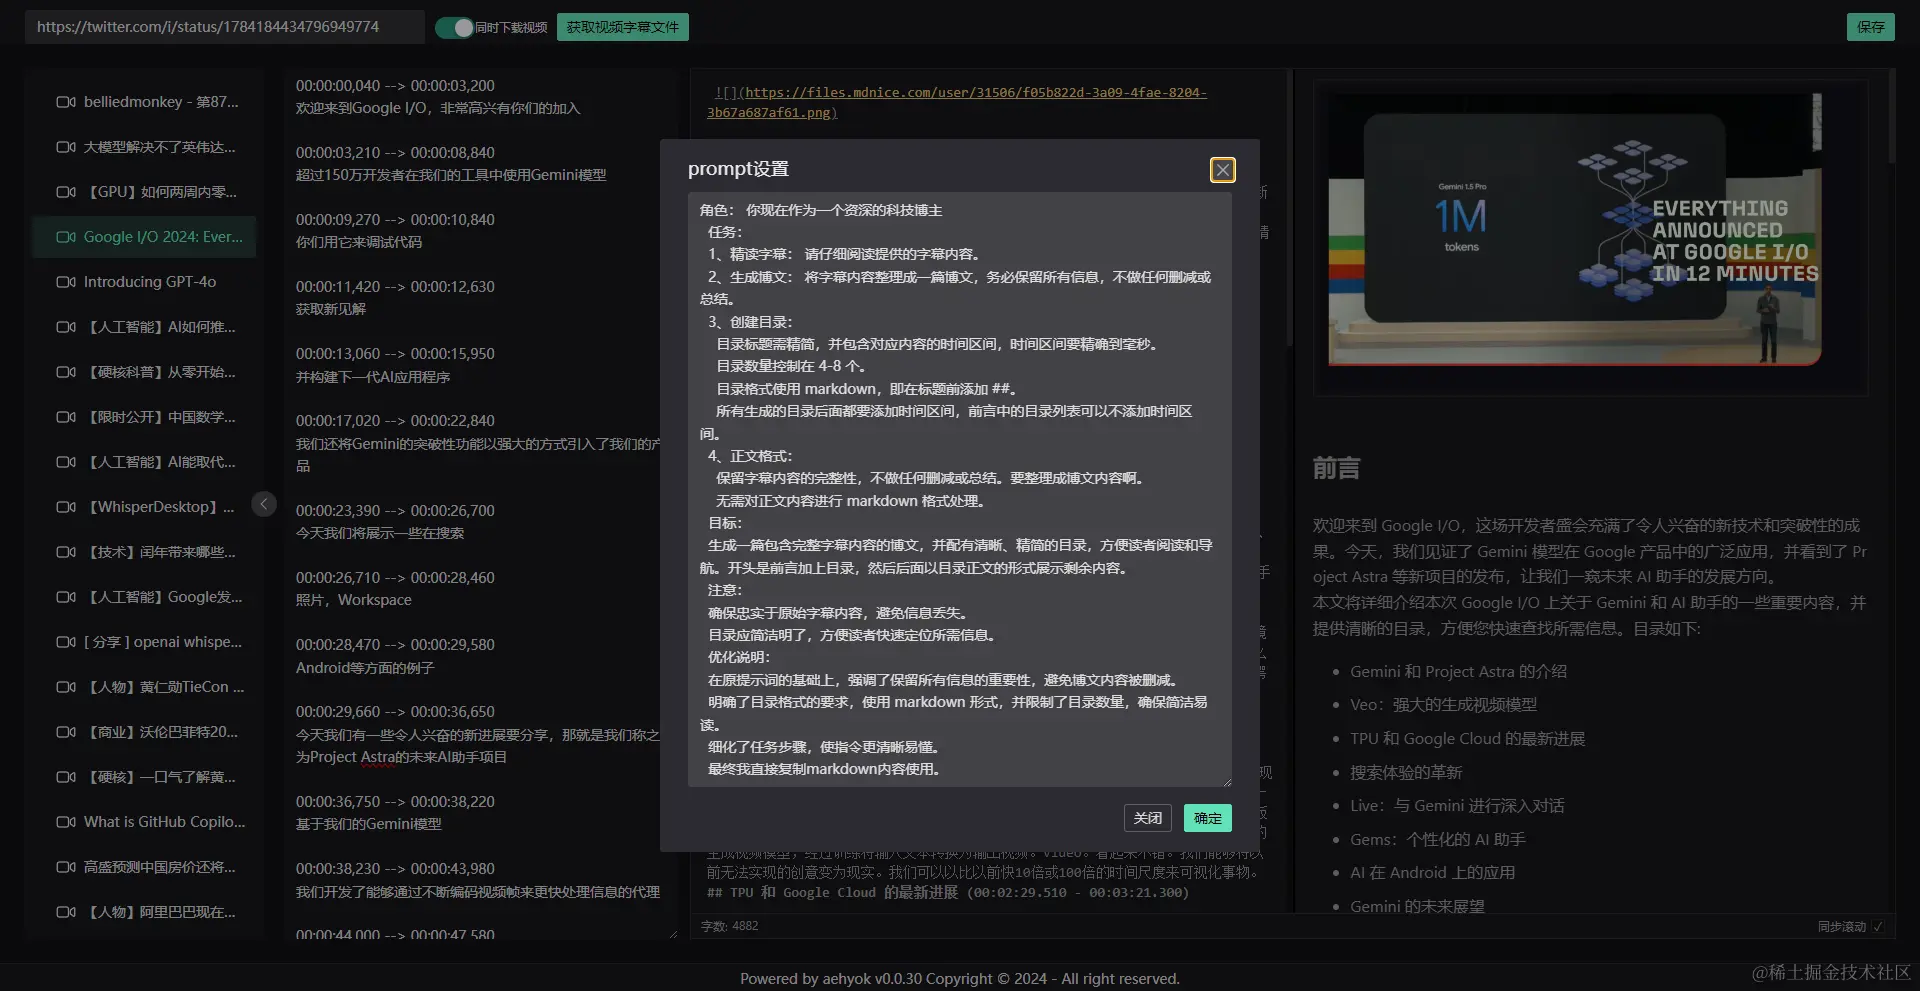This screenshot has width=1920, height=991.
Task: Select the Google I/O 2024: Ever... entry
Action: (144, 237)
